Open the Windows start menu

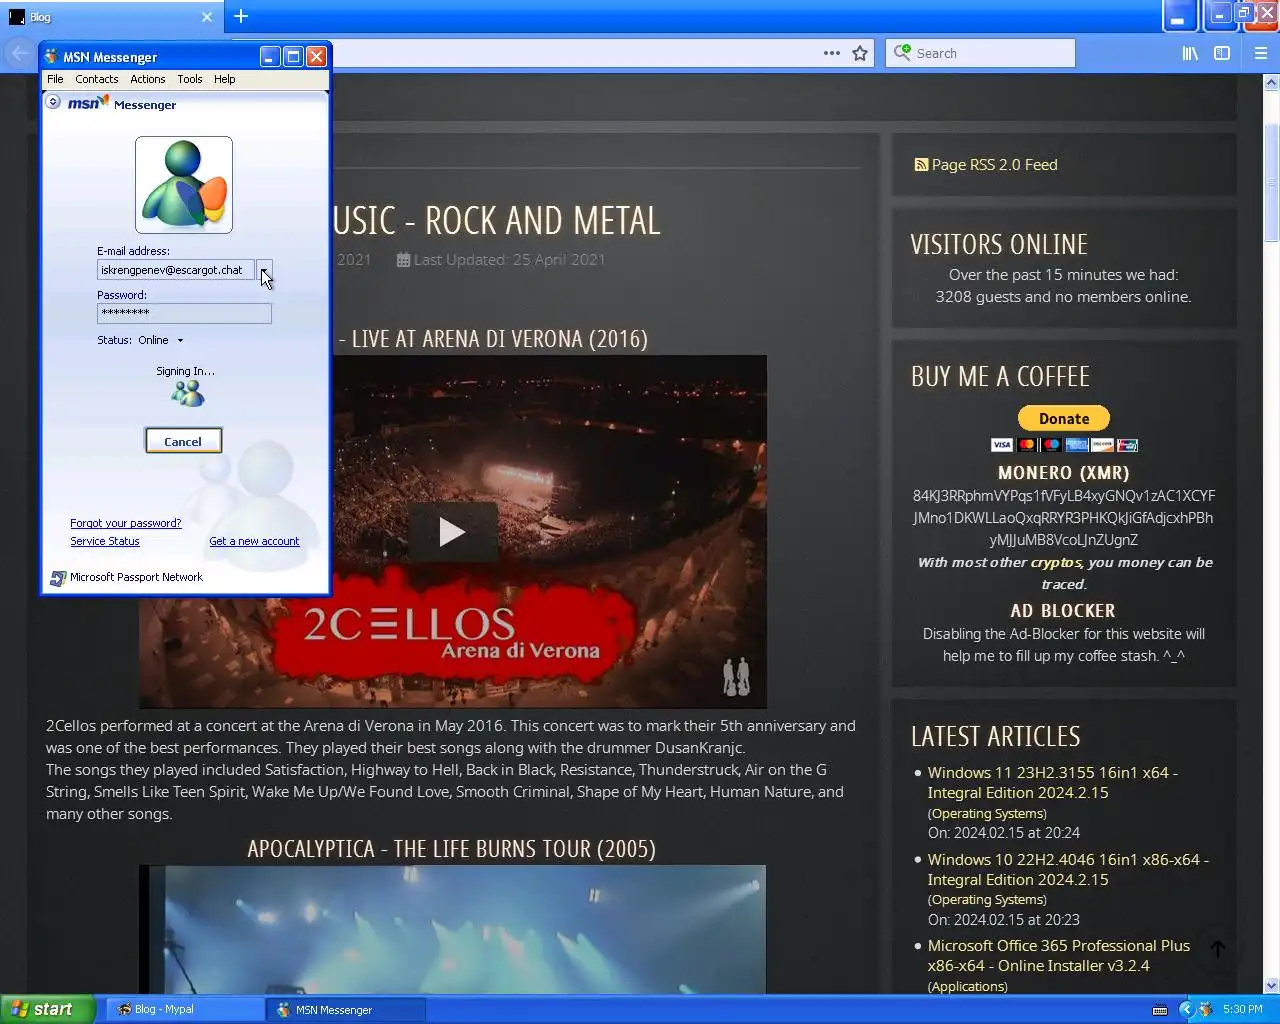(47, 1010)
